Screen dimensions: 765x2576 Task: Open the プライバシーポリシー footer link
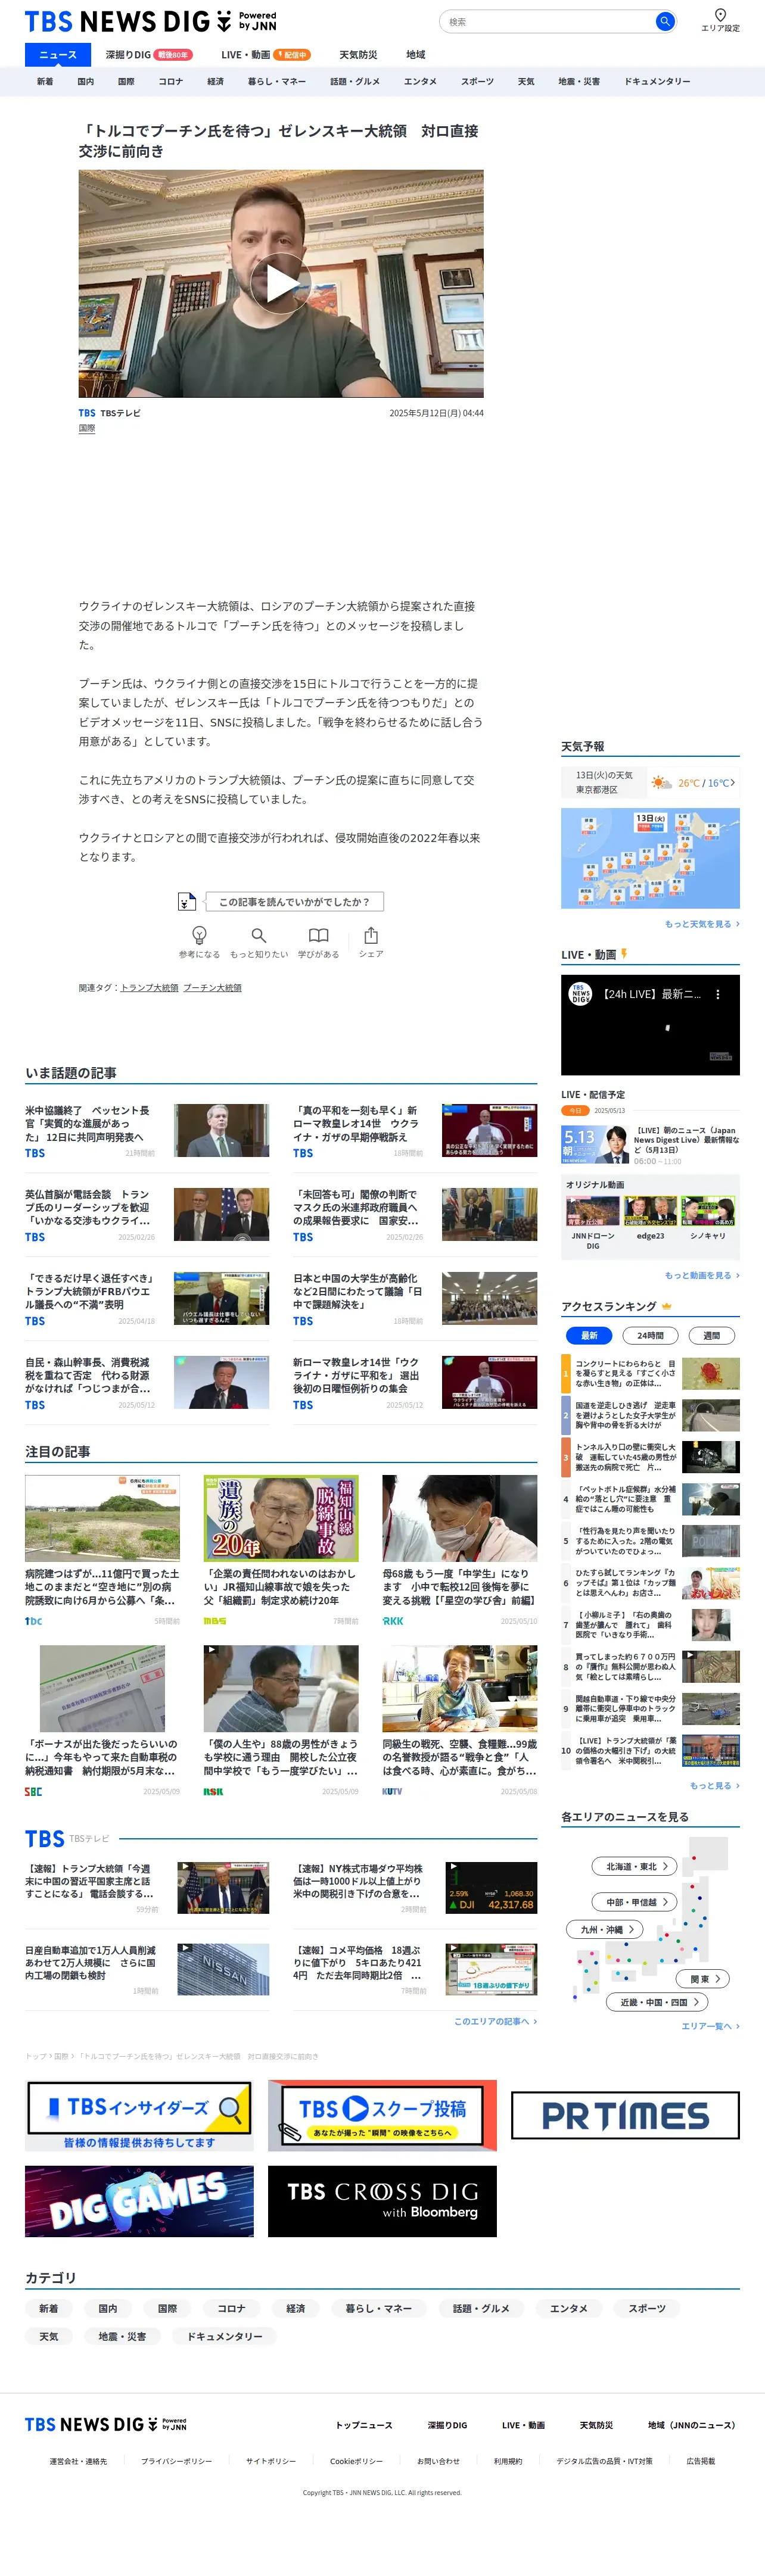176,2461
